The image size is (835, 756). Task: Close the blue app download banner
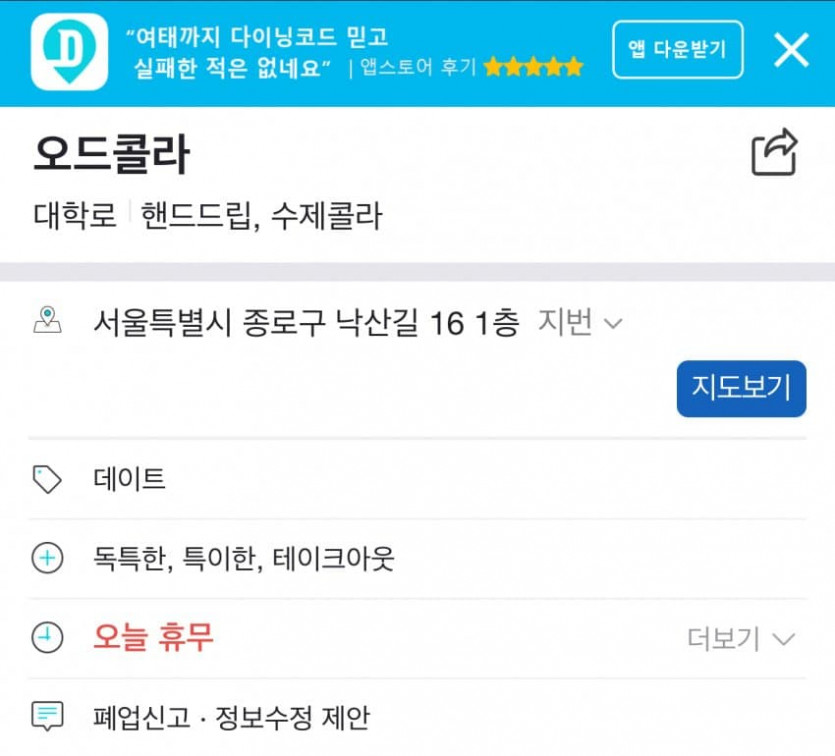(x=791, y=50)
